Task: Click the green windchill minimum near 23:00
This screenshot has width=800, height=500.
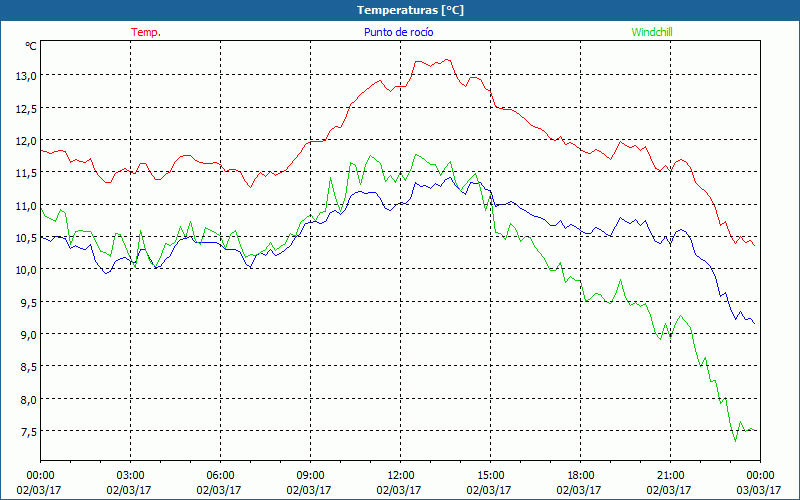Action: (x=735, y=441)
